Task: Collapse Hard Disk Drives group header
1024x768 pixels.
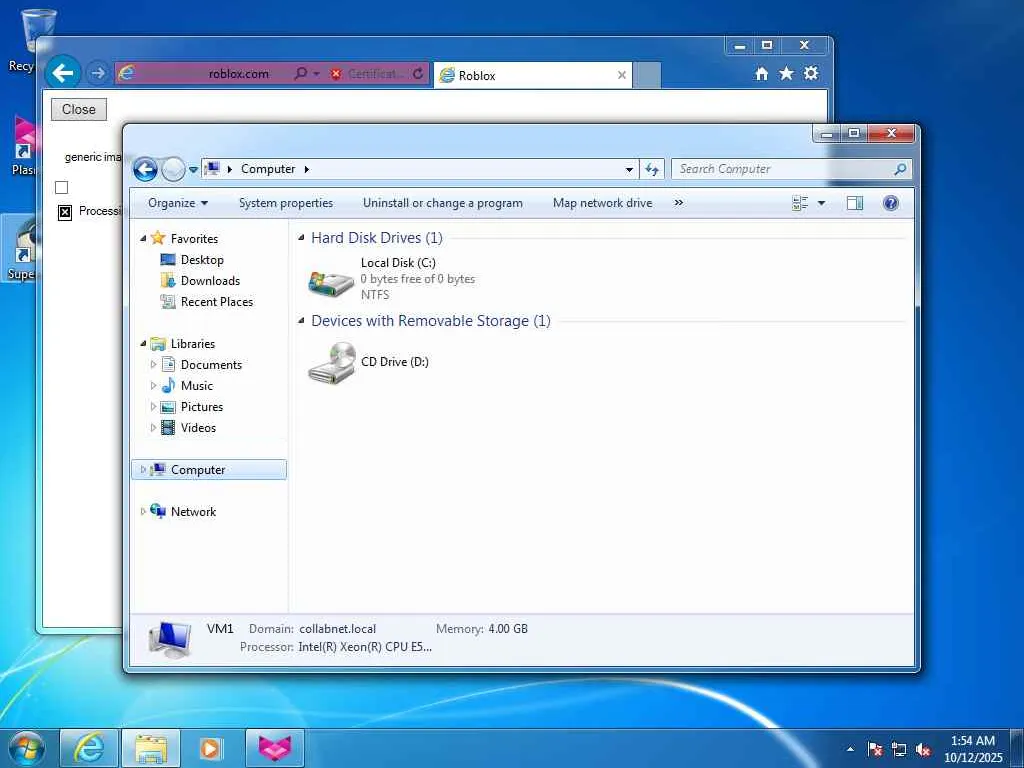Action: click(301, 238)
